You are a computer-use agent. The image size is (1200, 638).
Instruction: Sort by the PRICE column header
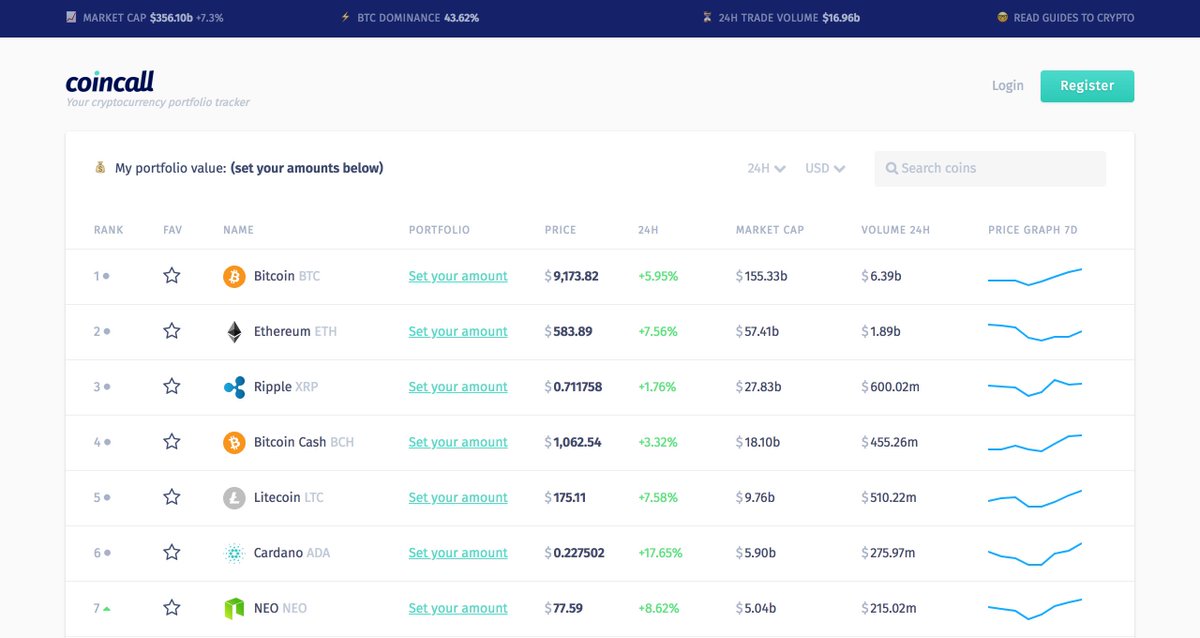pyautogui.click(x=560, y=230)
